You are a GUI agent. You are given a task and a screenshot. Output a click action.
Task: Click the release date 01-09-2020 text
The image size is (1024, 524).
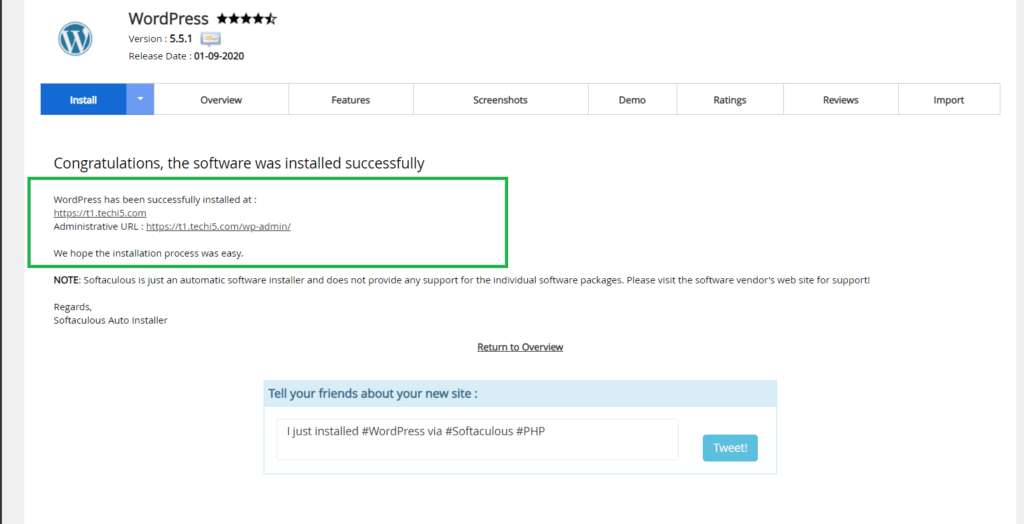(219, 56)
